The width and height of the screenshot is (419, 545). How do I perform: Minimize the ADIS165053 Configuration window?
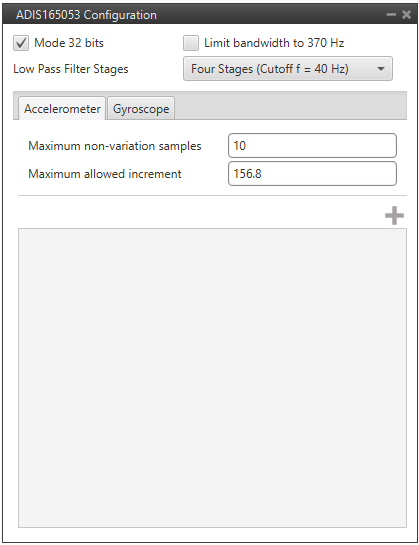[391, 15]
